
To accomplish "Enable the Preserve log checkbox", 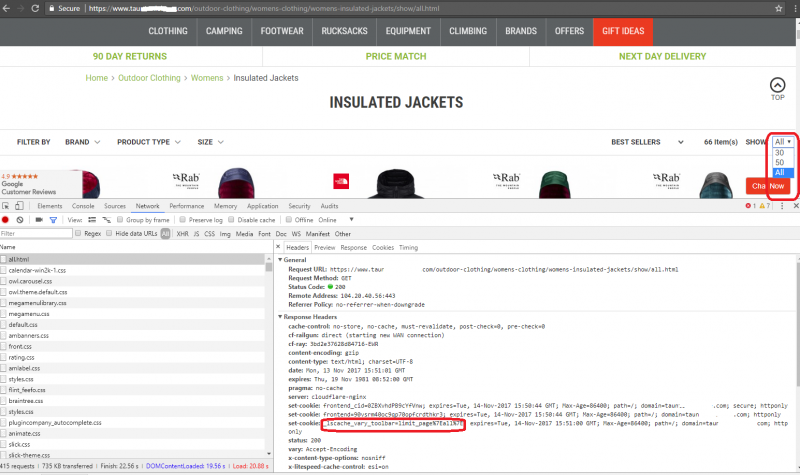I will point(182,219).
